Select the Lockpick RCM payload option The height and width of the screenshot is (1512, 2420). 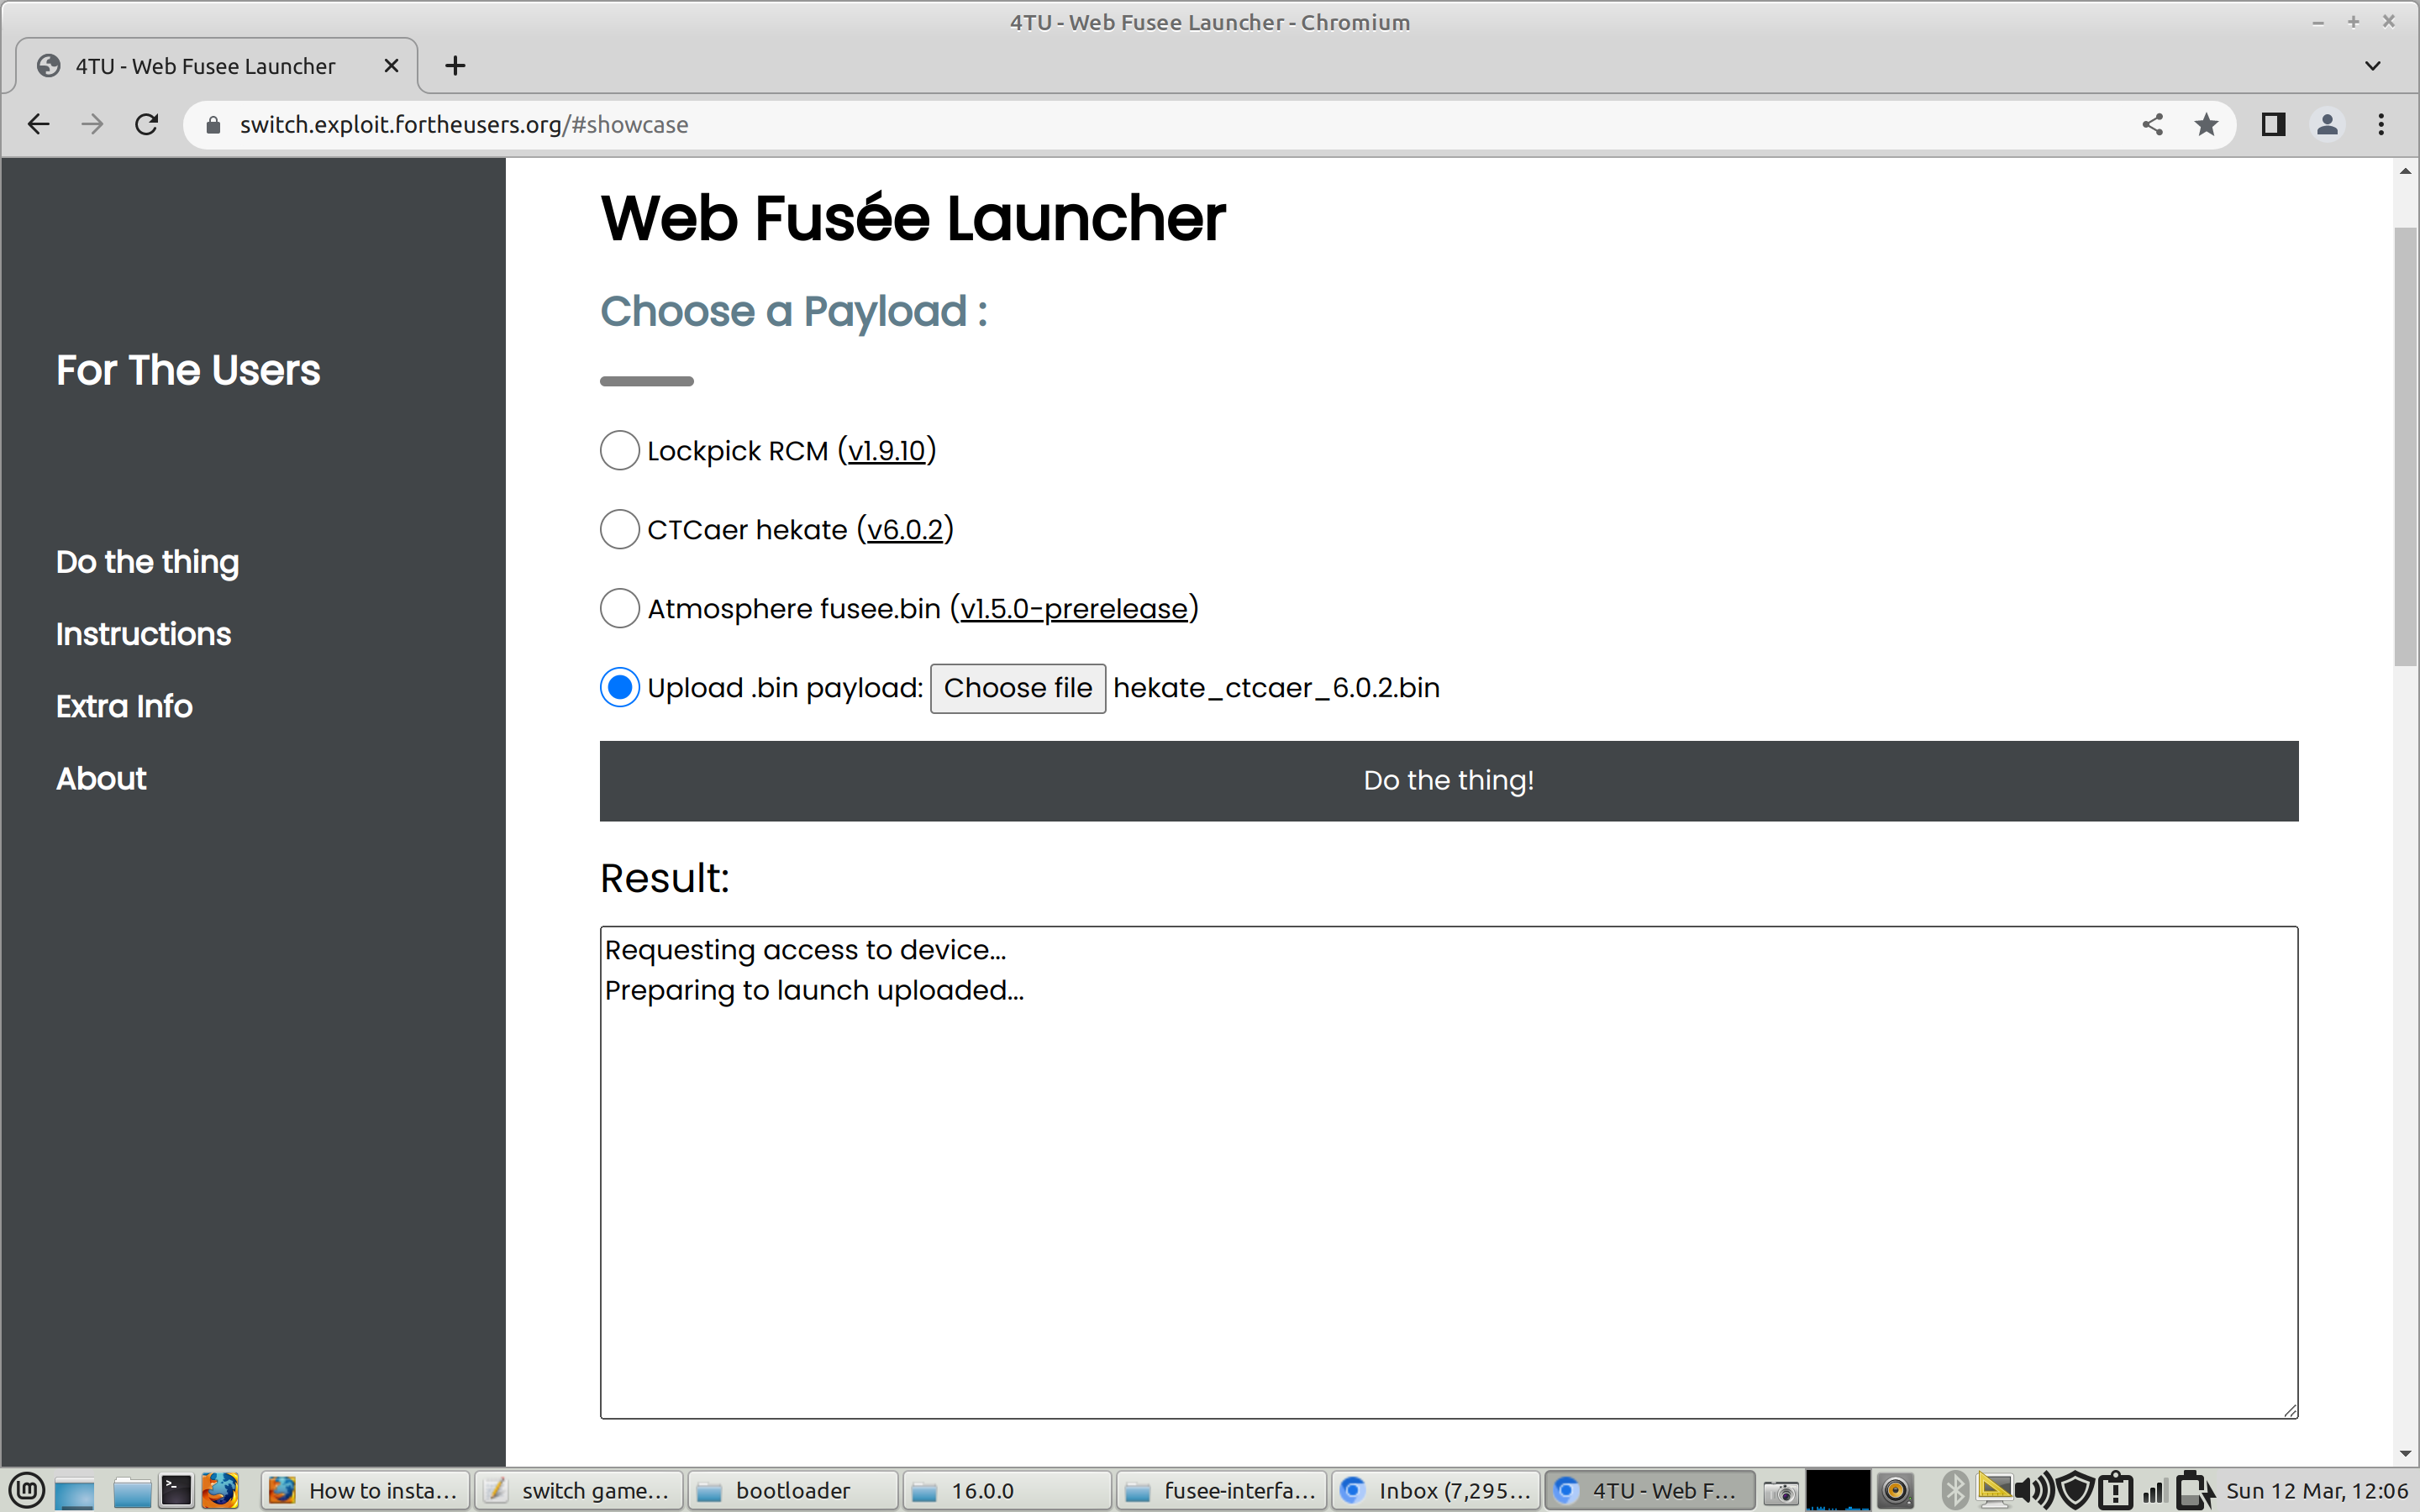[620, 450]
